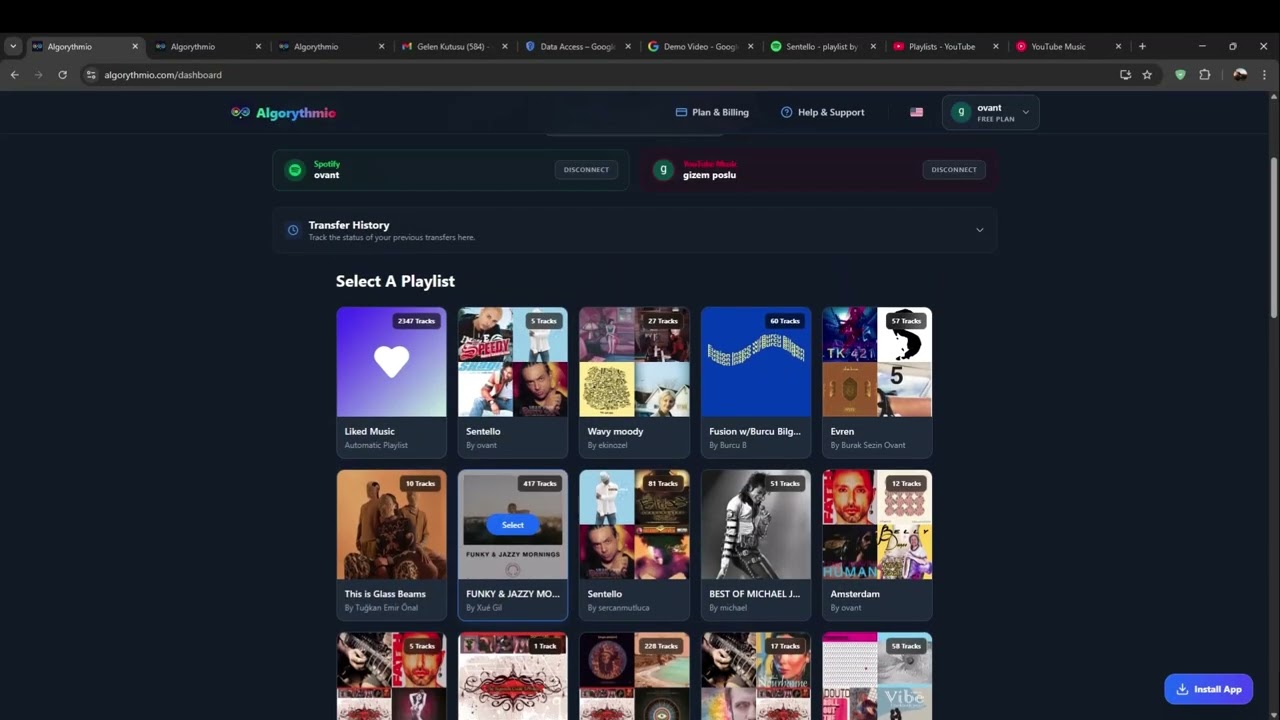
Task: Click the install app icon in the address bar
Action: [x=1125, y=75]
